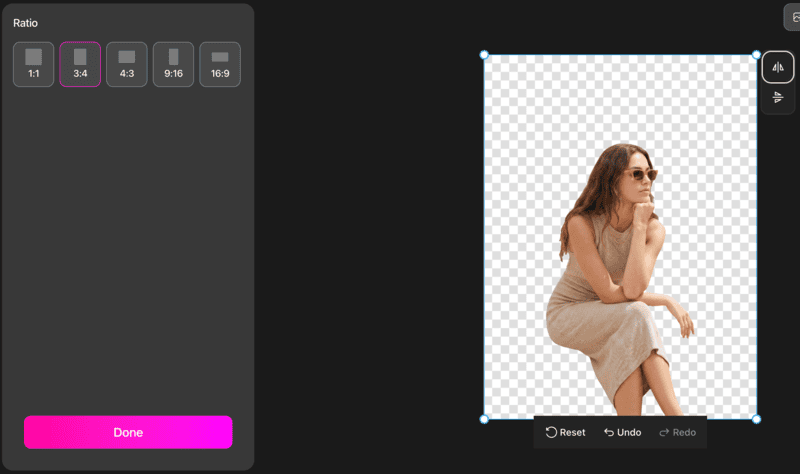800x474 pixels.
Task: Click the top-left crop handle
Action: [484, 55]
